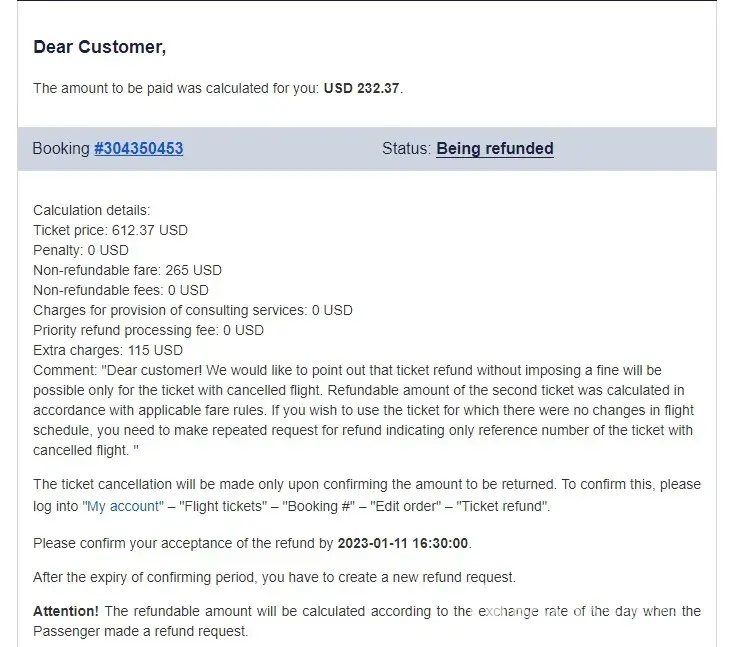Click the Non-refundable fare 265 USD line
731x647 pixels.
(x=127, y=270)
